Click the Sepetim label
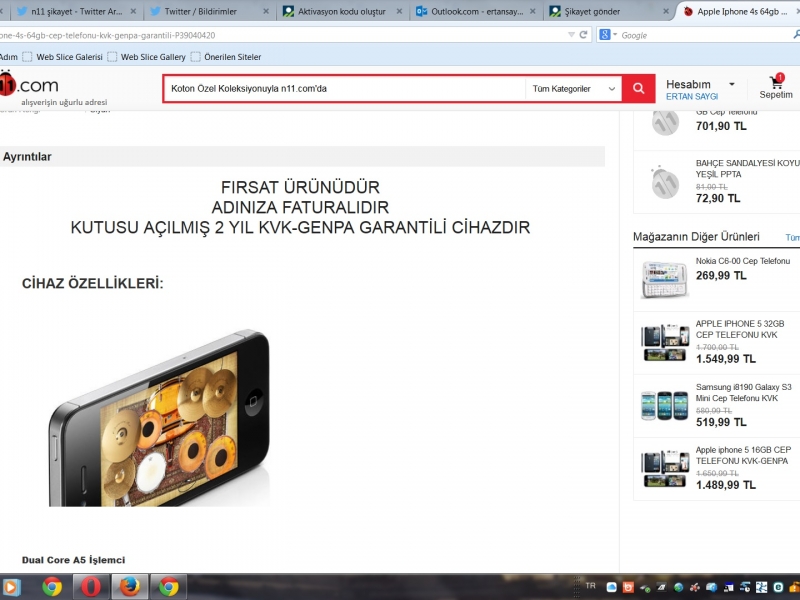 (776, 95)
